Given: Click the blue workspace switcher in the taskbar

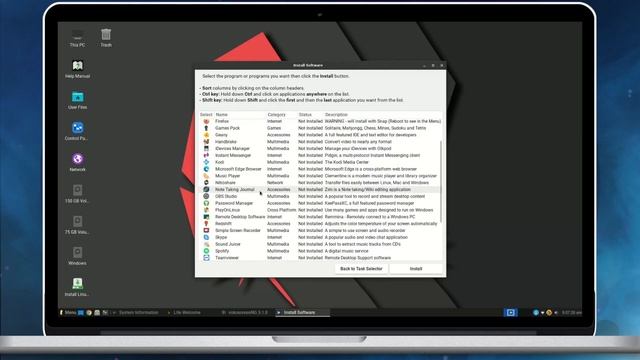Looking at the screenshot, I should click(x=511, y=313).
